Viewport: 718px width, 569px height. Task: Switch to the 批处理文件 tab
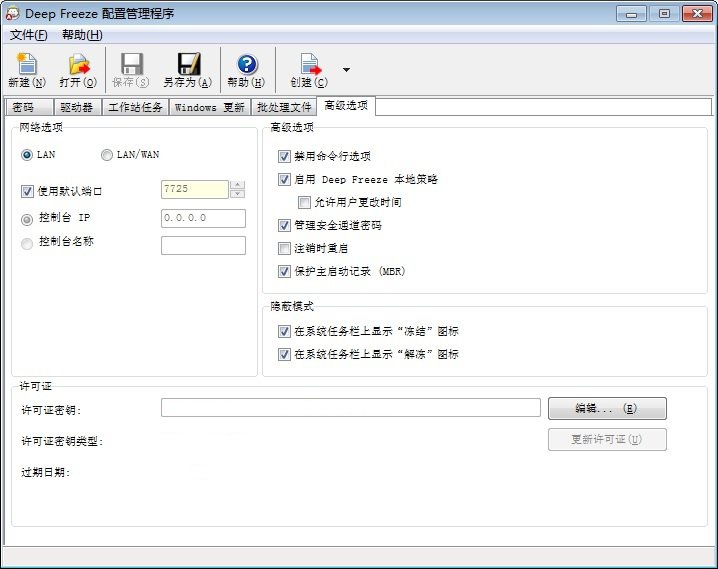tap(284, 107)
